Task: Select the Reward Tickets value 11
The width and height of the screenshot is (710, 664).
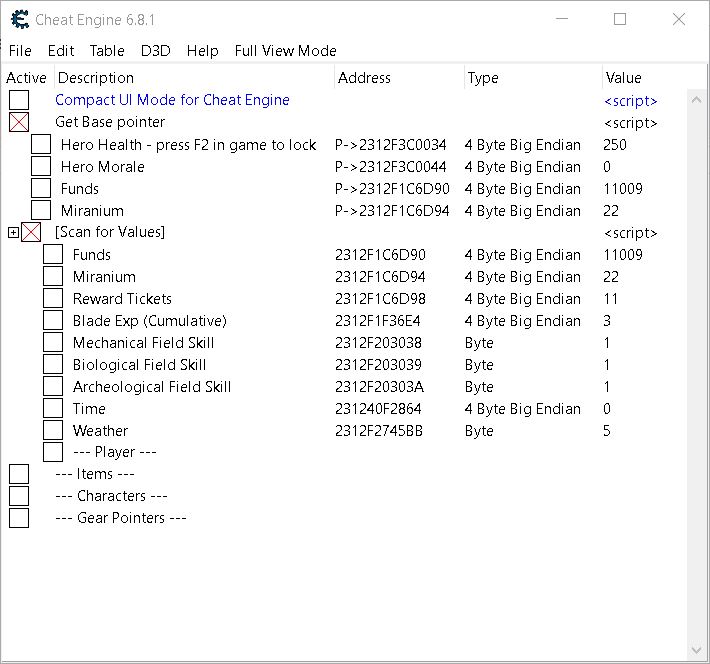Action: [x=610, y=299]
